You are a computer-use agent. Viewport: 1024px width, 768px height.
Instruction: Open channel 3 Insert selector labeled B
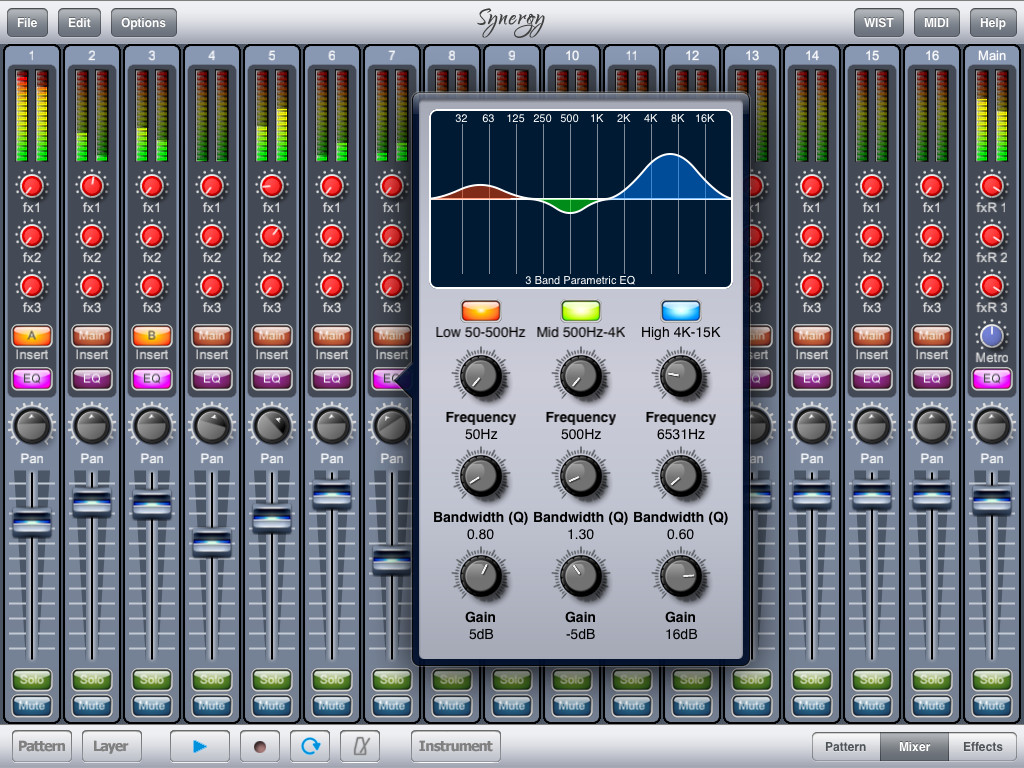pyautogui.click(x=152, y=336)
